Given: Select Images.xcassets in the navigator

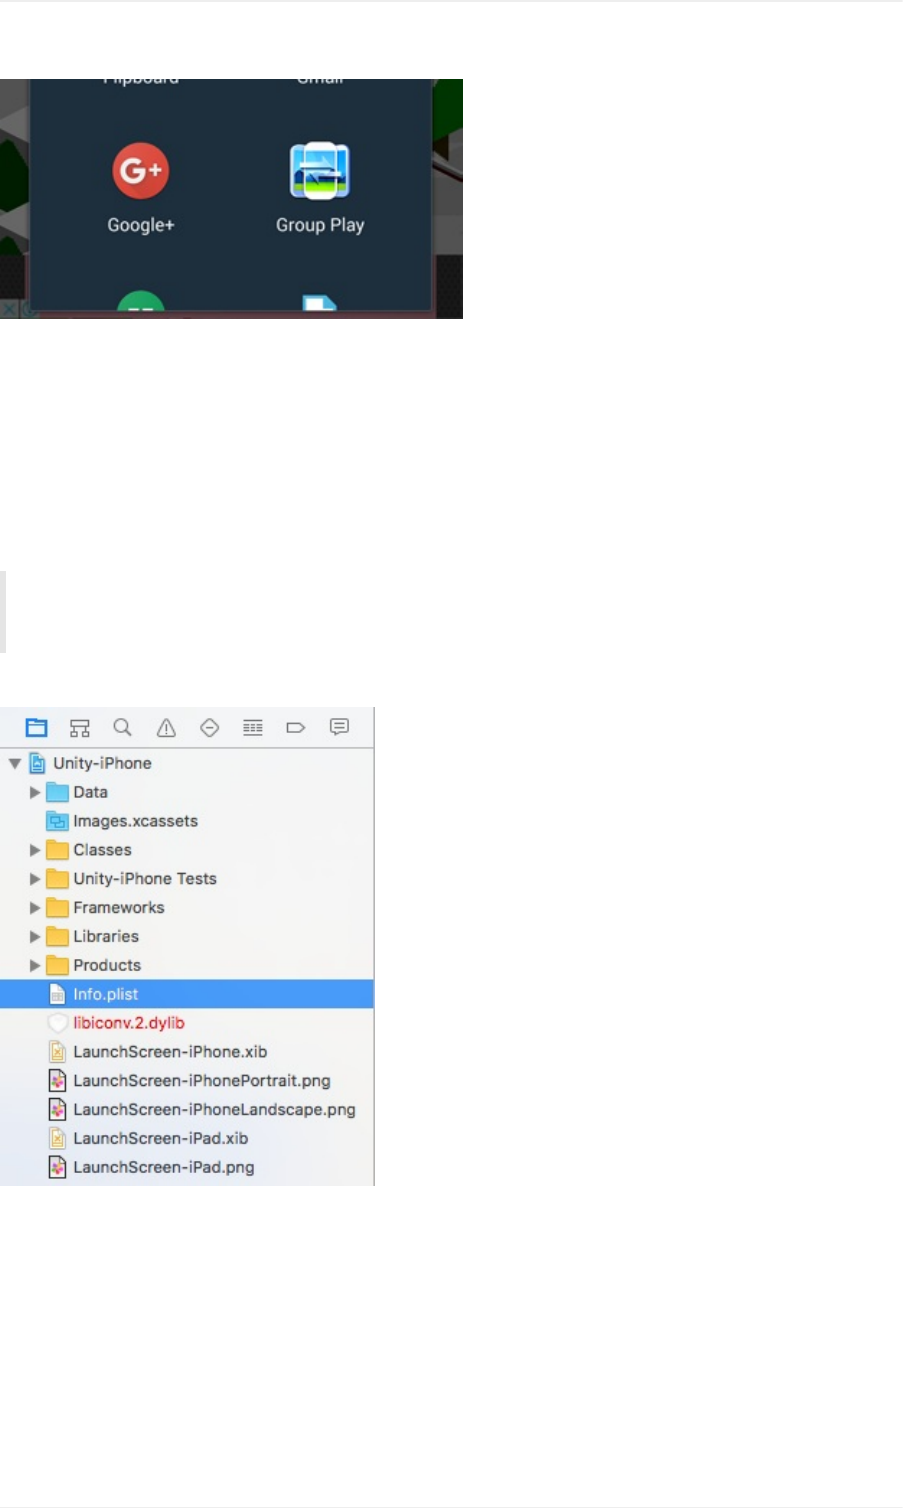Looking at the screenshot, I should click(187, 821).
